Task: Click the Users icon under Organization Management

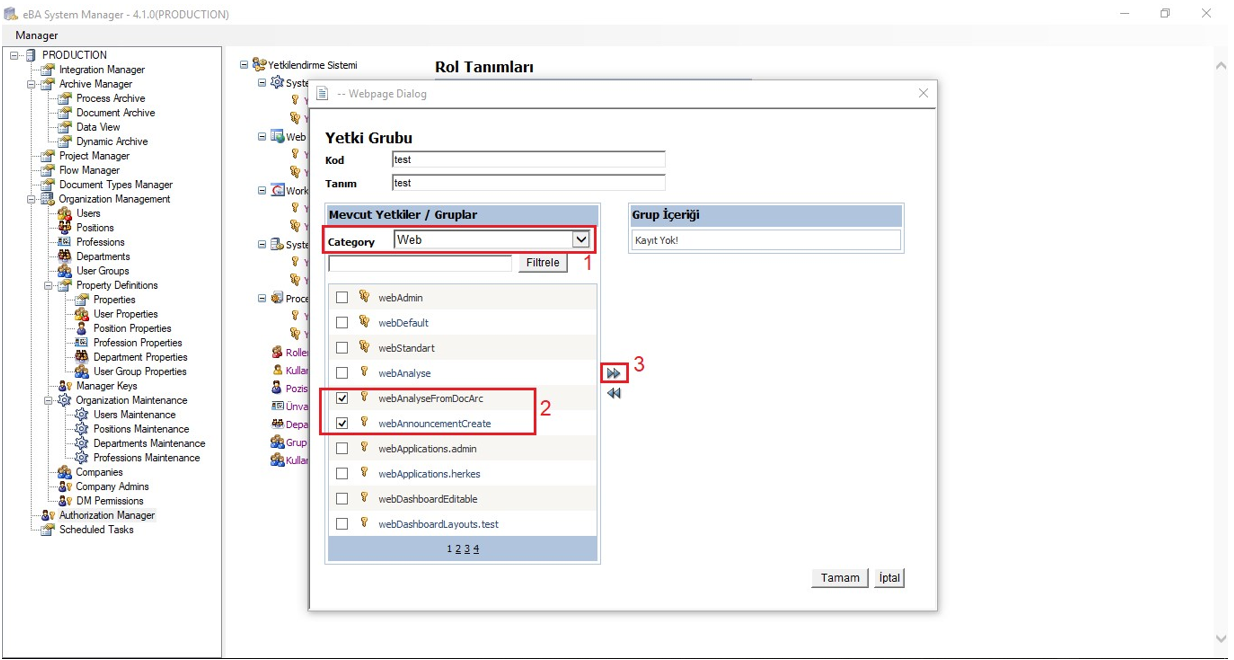Action: click(65, 214)
